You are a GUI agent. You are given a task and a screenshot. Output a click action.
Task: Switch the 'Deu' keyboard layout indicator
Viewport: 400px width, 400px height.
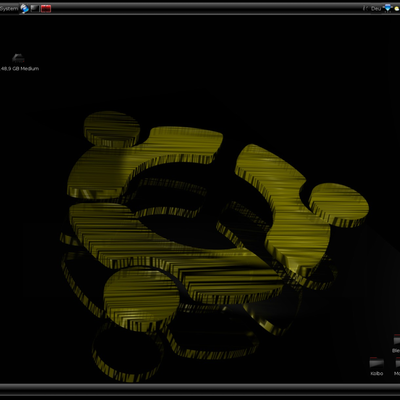[x=376, y=9]
